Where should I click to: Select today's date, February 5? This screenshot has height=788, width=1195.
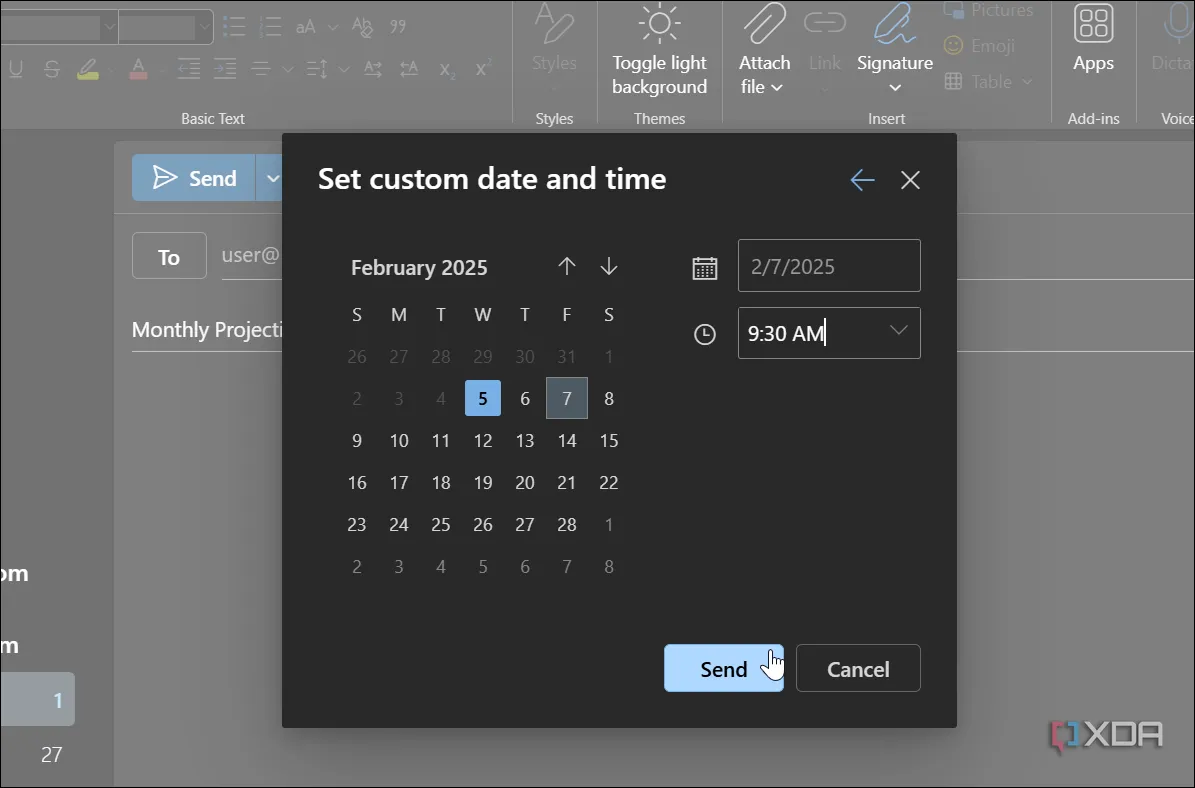483,399
